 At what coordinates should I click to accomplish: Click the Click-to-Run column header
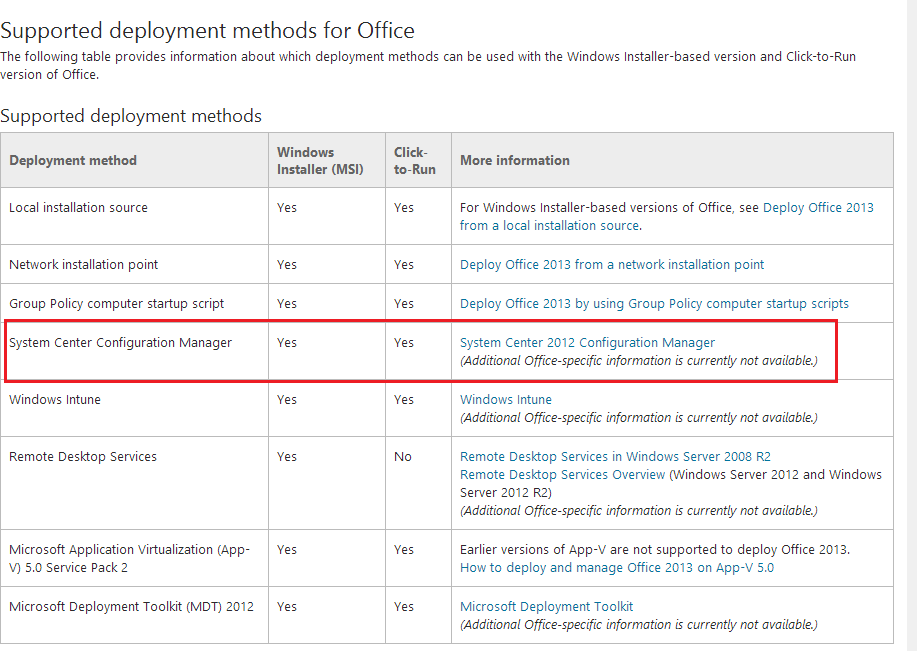tap(414, 161)
